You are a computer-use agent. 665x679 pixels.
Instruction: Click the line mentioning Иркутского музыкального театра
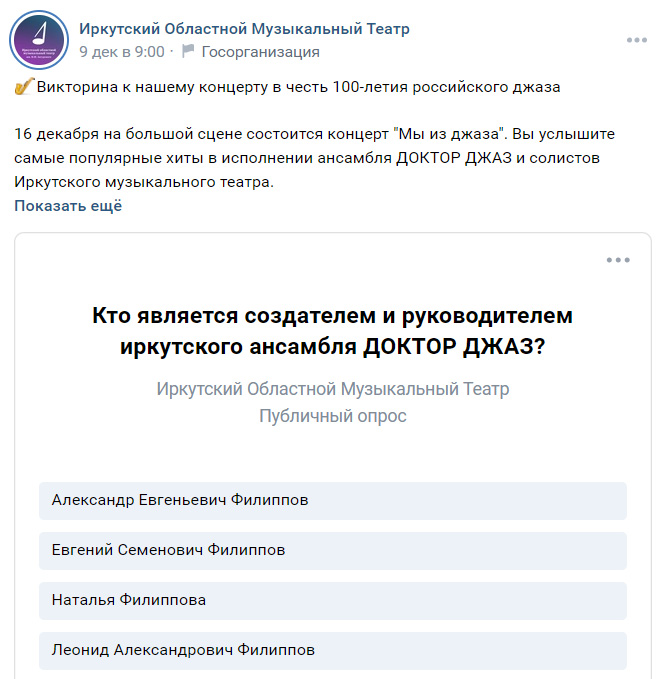(144, 182)
